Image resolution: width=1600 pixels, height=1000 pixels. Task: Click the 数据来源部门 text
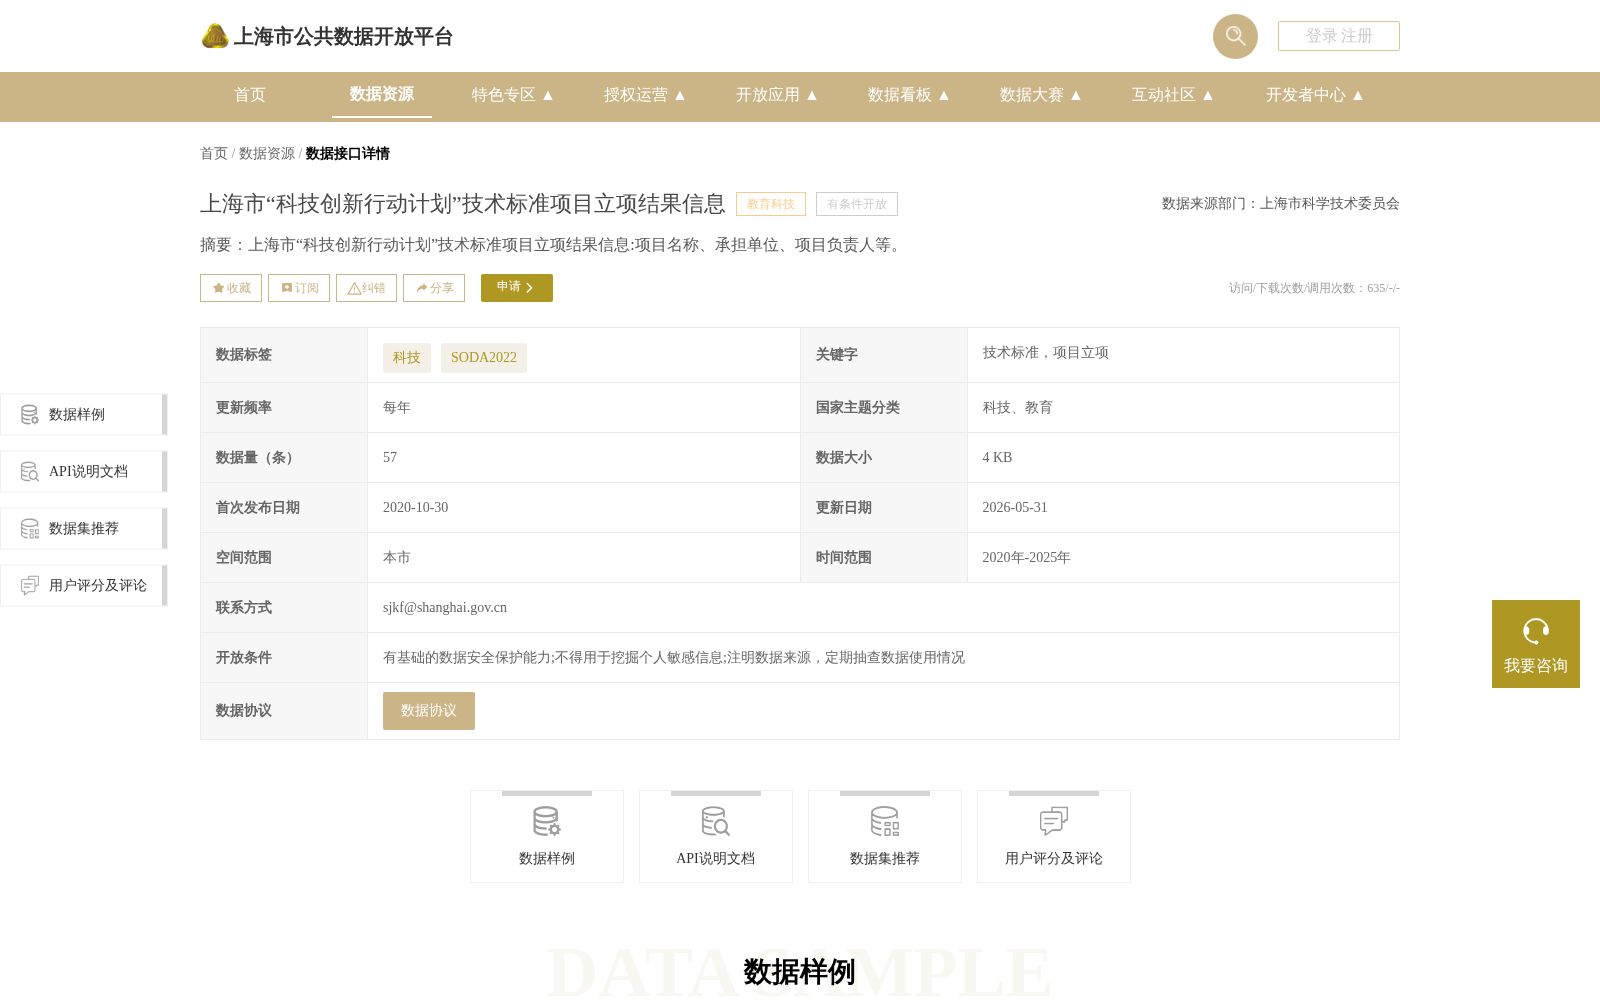click(1281, 203)
